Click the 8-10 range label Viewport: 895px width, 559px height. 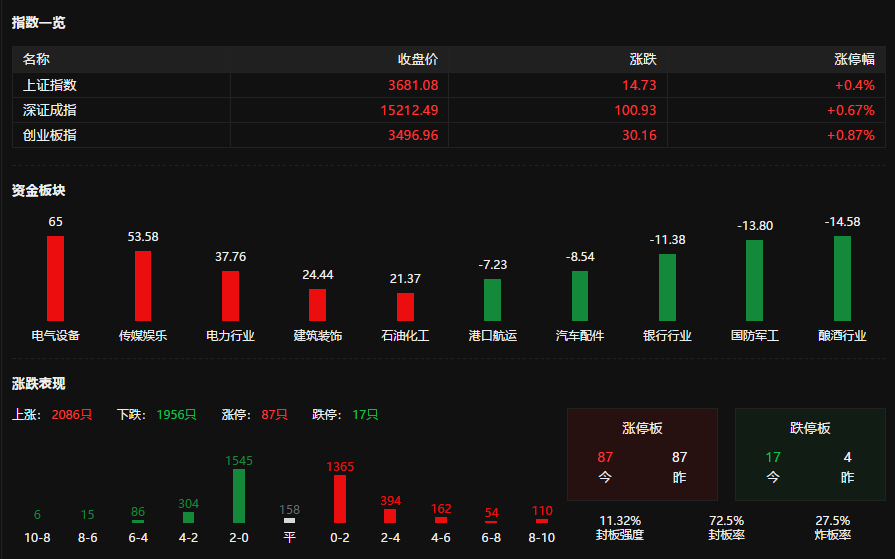(542, 538)
